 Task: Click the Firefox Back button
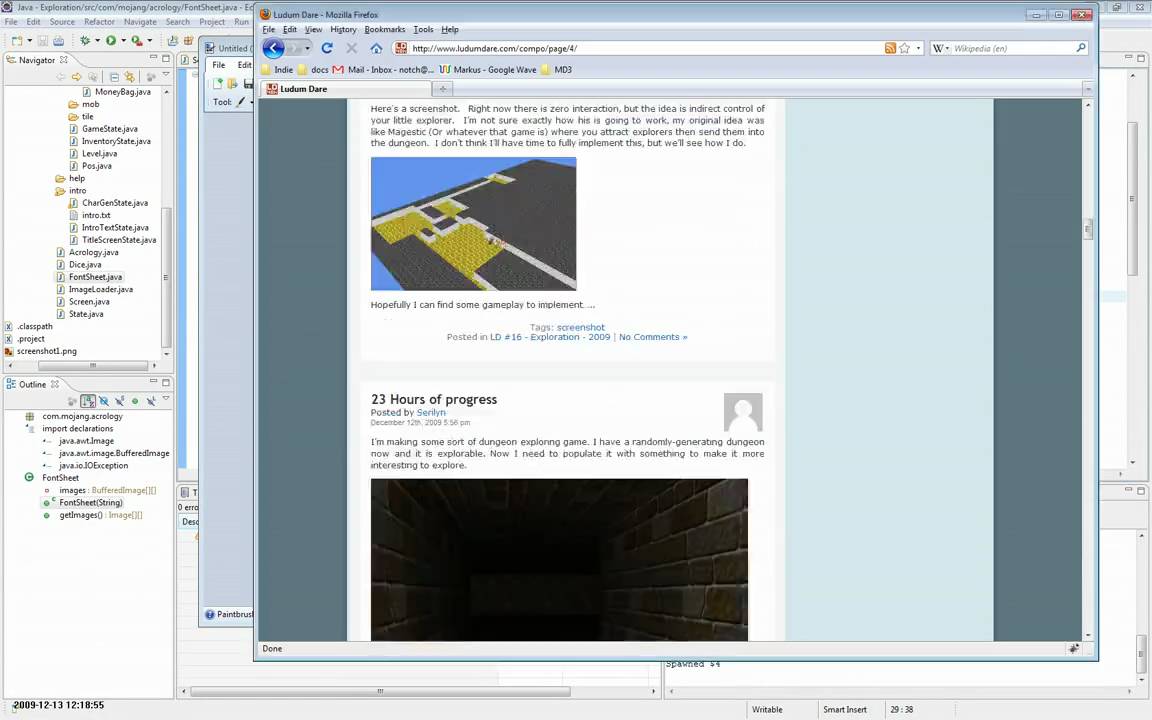(x=273, y=48)
